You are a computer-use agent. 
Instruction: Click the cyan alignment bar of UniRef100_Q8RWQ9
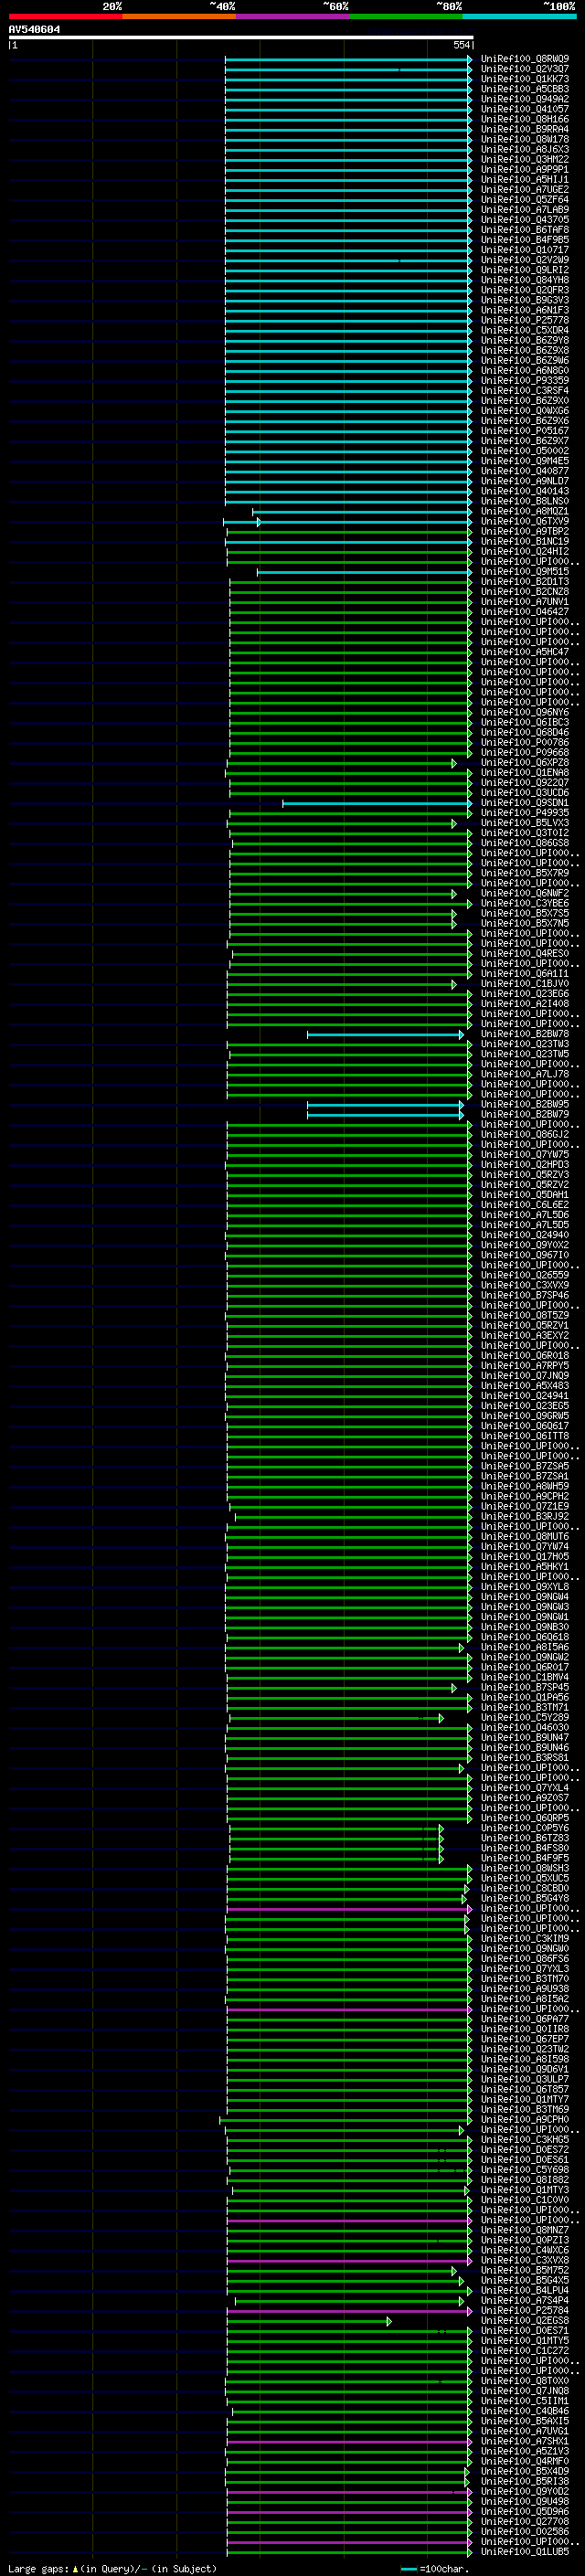click(x=348, y=59)
